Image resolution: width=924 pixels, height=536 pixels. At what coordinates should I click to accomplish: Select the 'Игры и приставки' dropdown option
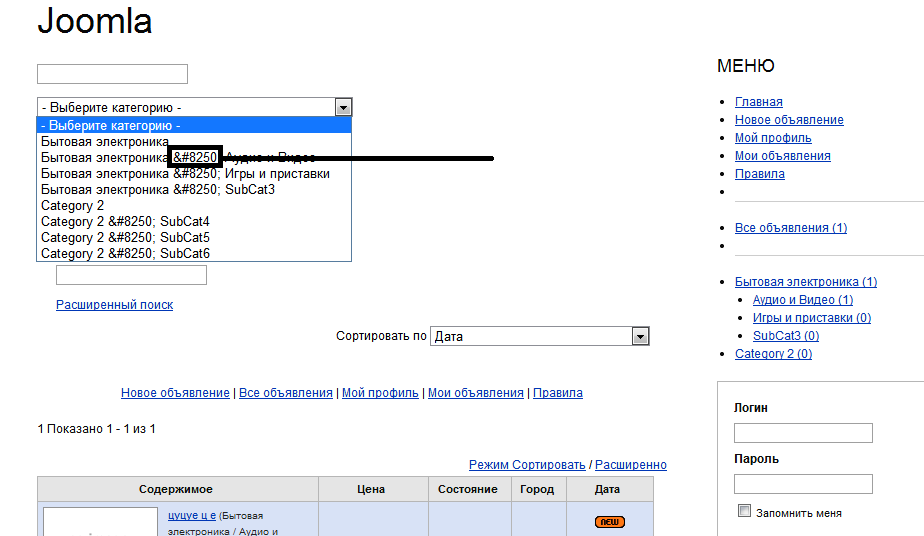194,174
